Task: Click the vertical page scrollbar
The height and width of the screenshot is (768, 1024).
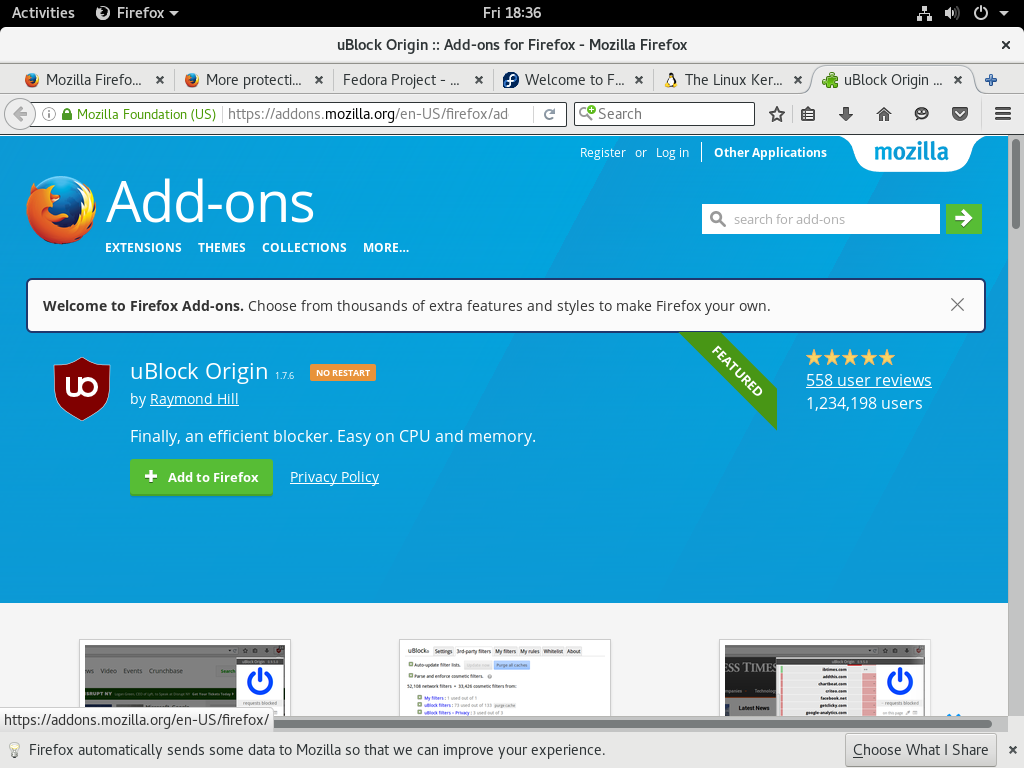Action: 1016,184
